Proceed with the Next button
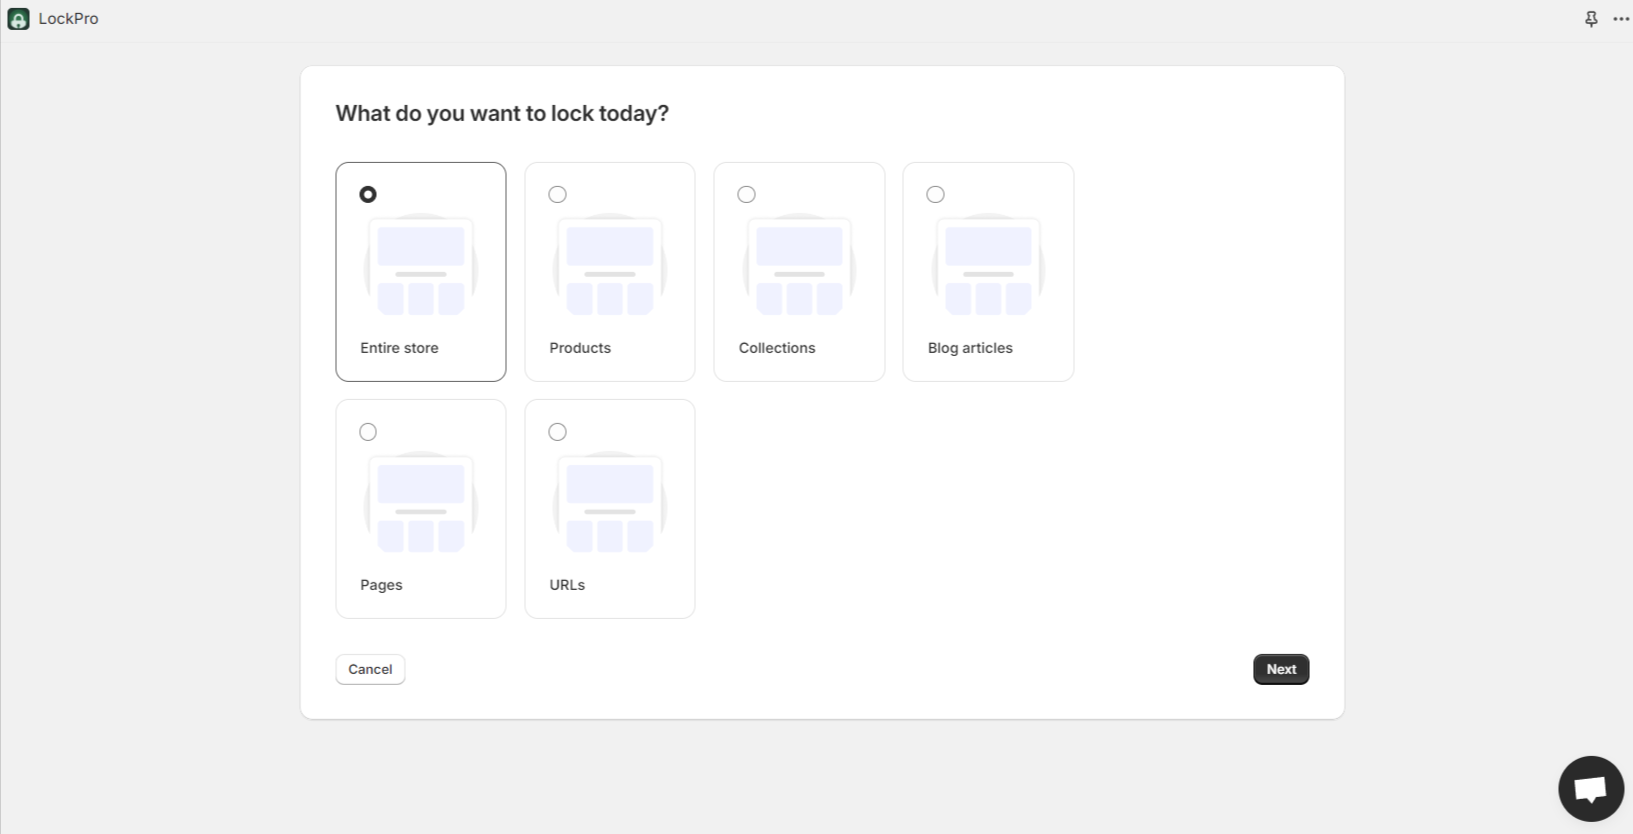The height and width of the screenshot is (834, 1633). [1280, 669]
